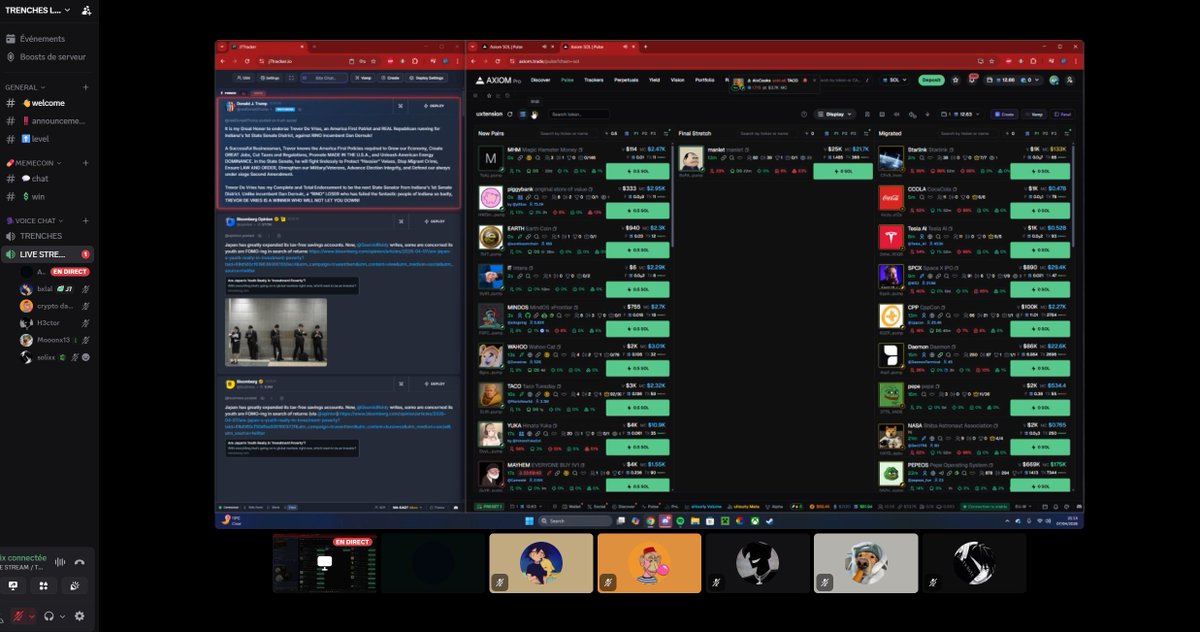
Task: Click the COOLA CocaCola token logo
Action: tap(891, 198)
